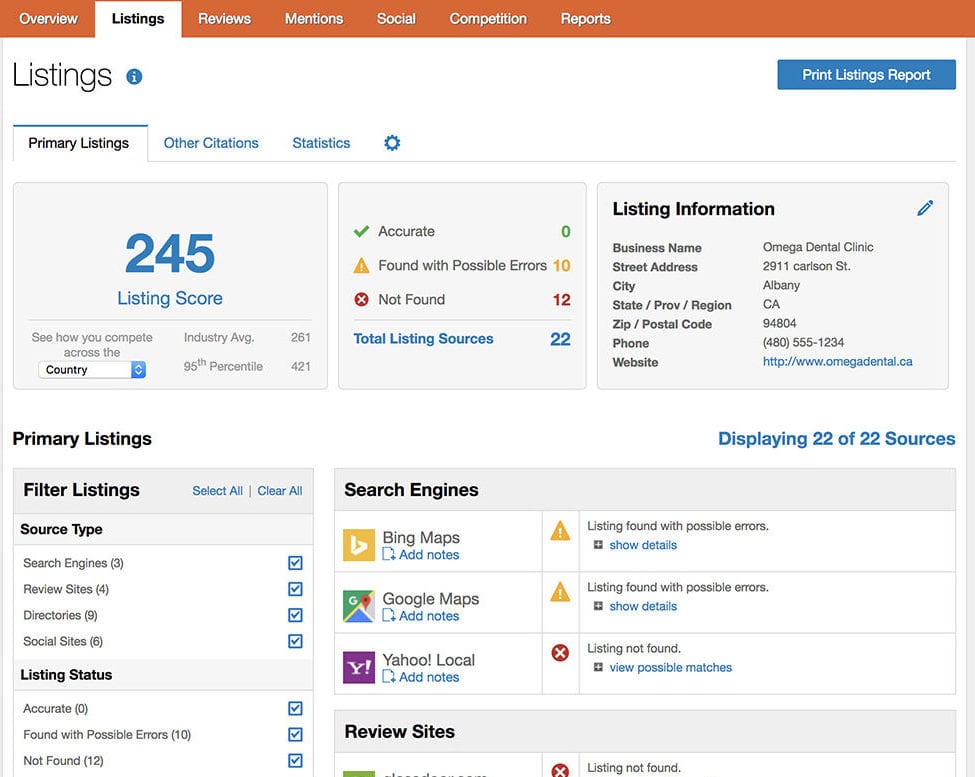This screenshot has height=777, width=975.
Task: Click view possible matches for Yahoo! Local
Action: click(x=670, y=667)
